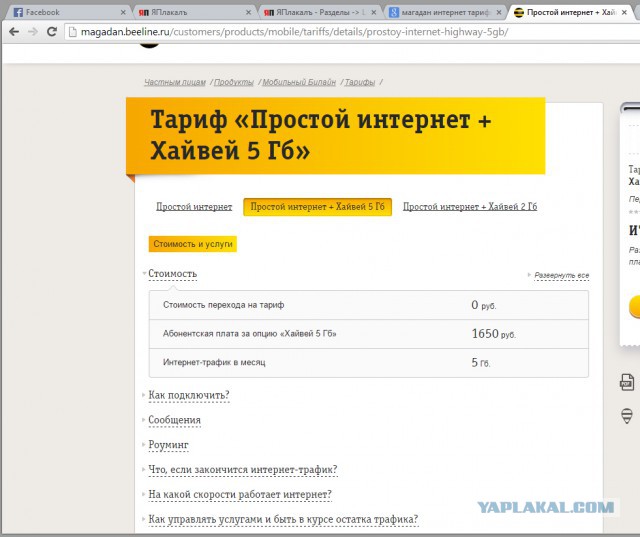
Task: Click the Beeline striped bulb icon under the PDF icon
Action: (627, 416)
